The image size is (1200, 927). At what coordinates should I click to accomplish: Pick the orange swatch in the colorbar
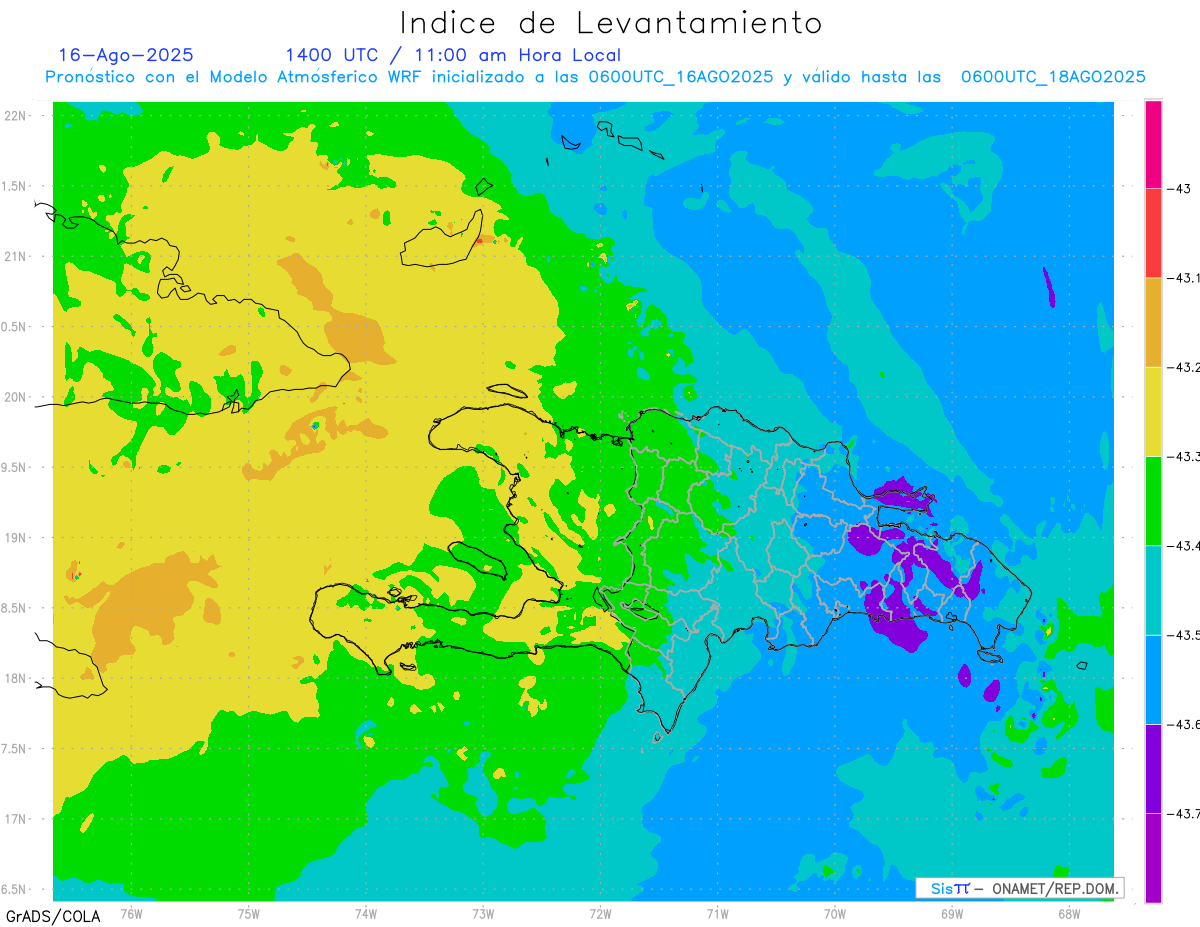[1153, 322]
